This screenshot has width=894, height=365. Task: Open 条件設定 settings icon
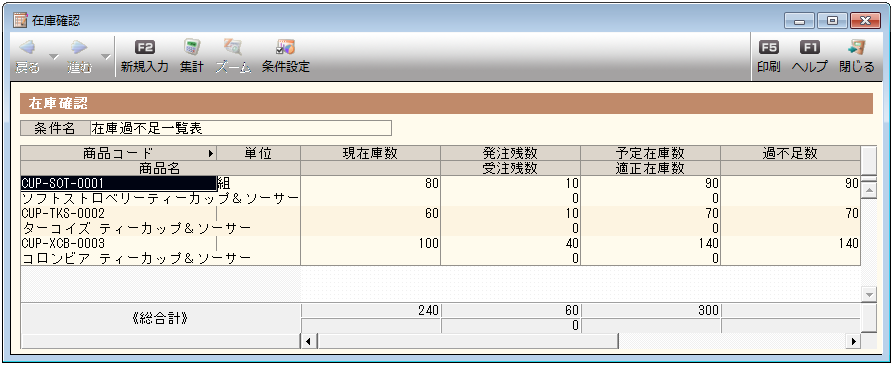pos(285,47)
